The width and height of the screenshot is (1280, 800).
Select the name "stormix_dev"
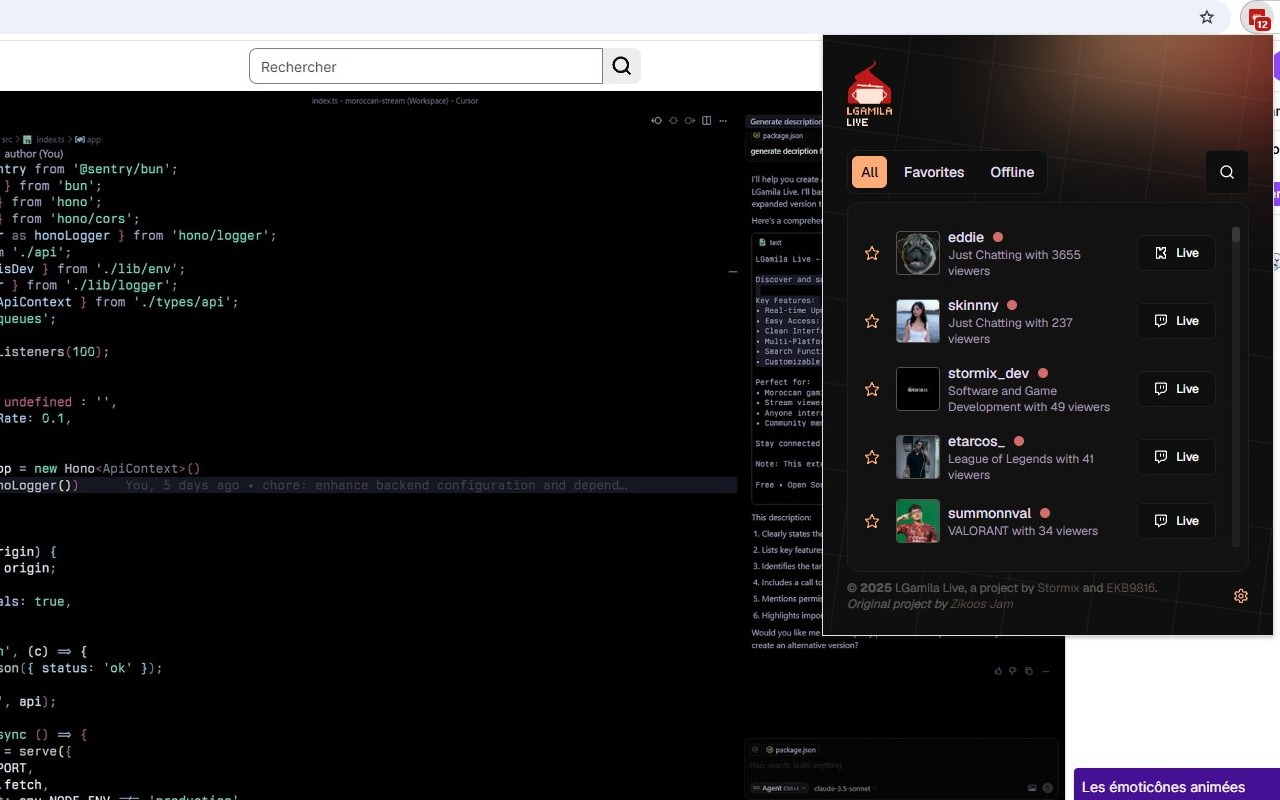(x=988, y=373)
